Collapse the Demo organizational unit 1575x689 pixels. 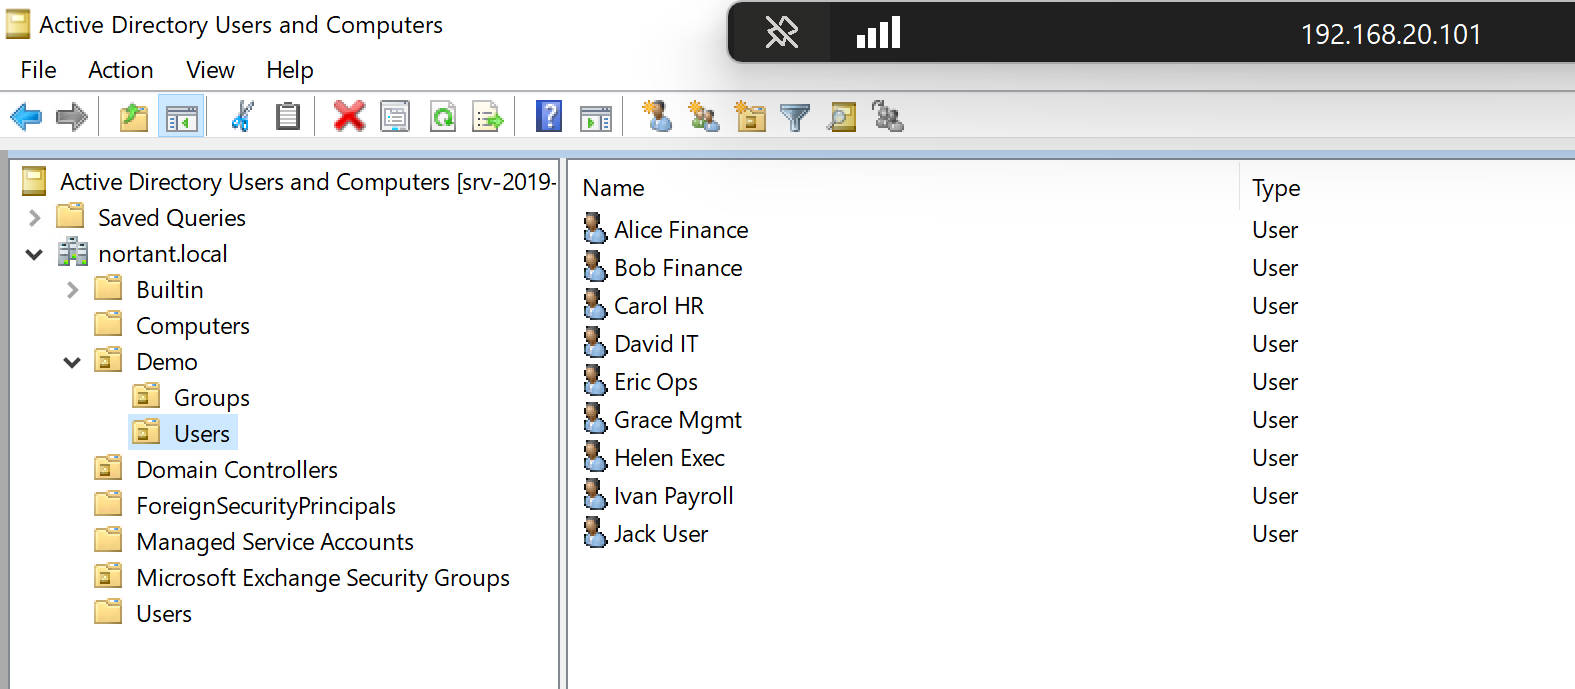(72, 362)
